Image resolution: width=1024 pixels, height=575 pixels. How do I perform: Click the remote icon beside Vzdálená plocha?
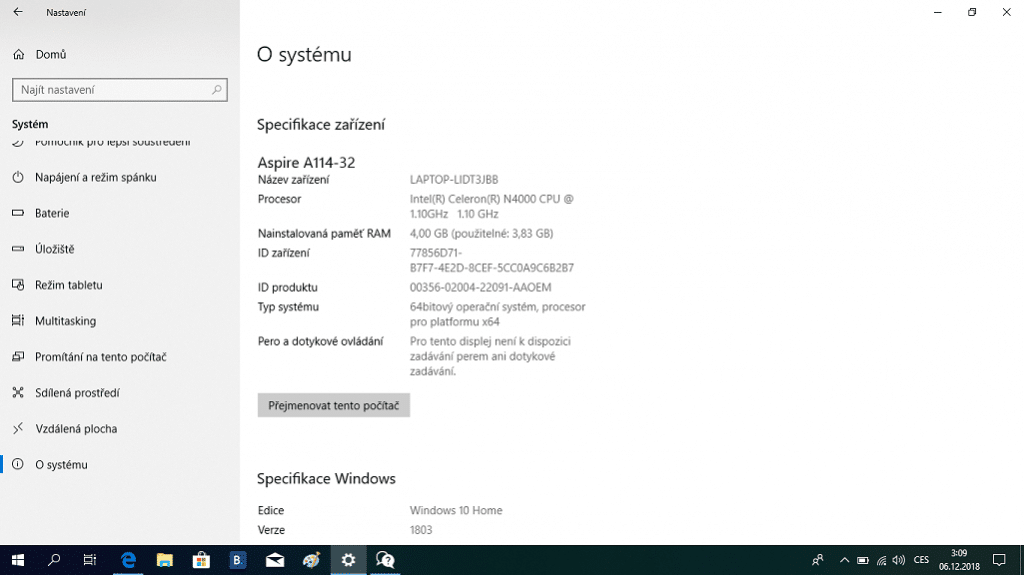(18, 429)
